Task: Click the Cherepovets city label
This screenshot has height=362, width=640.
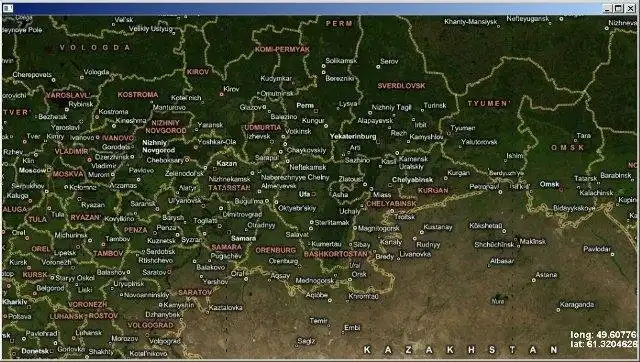Action: point(32,75)
